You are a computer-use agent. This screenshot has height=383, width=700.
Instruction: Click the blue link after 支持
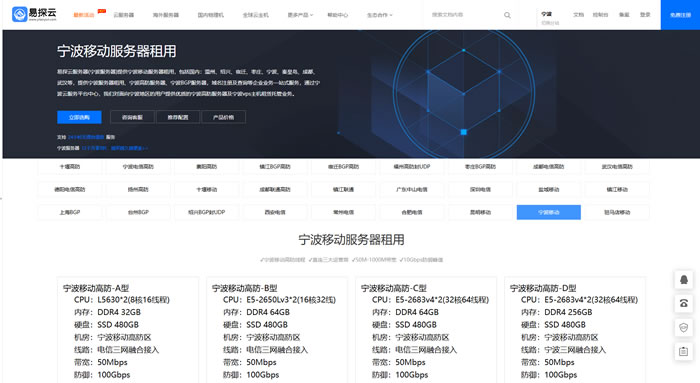point(86,137)
